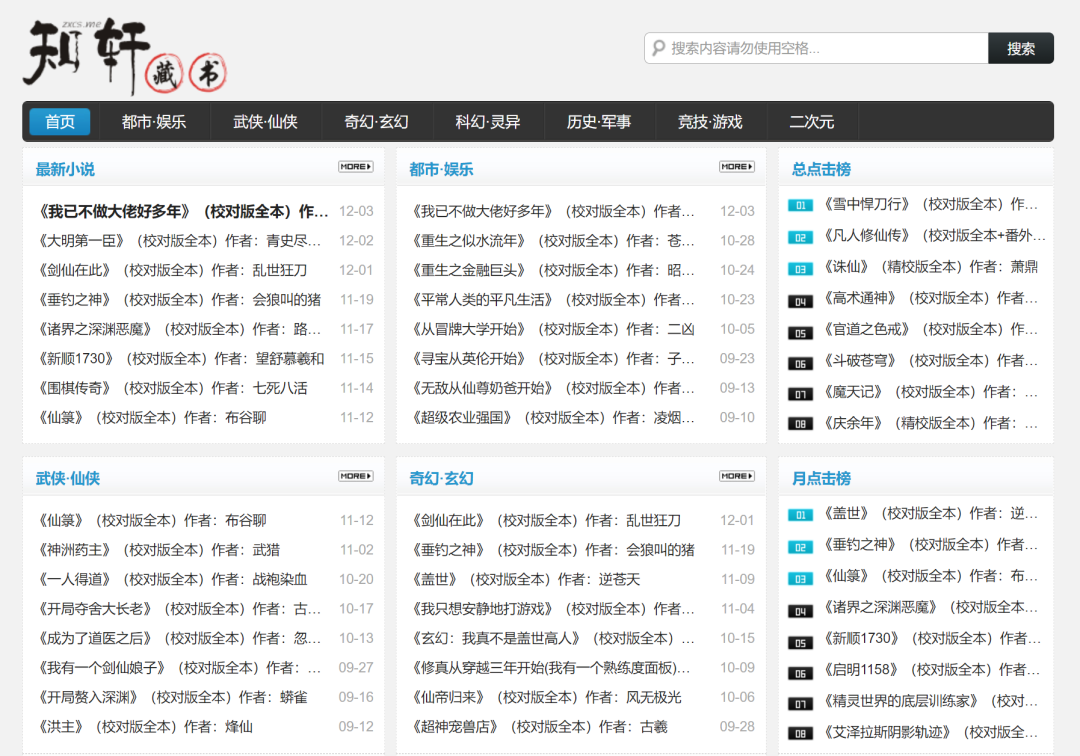
Task: Open 最新小说 section heading link
Action: coord(65,169)
